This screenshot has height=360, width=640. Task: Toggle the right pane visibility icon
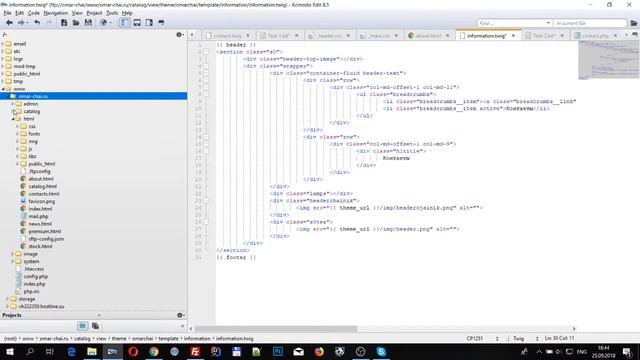(x=149, y=23)
